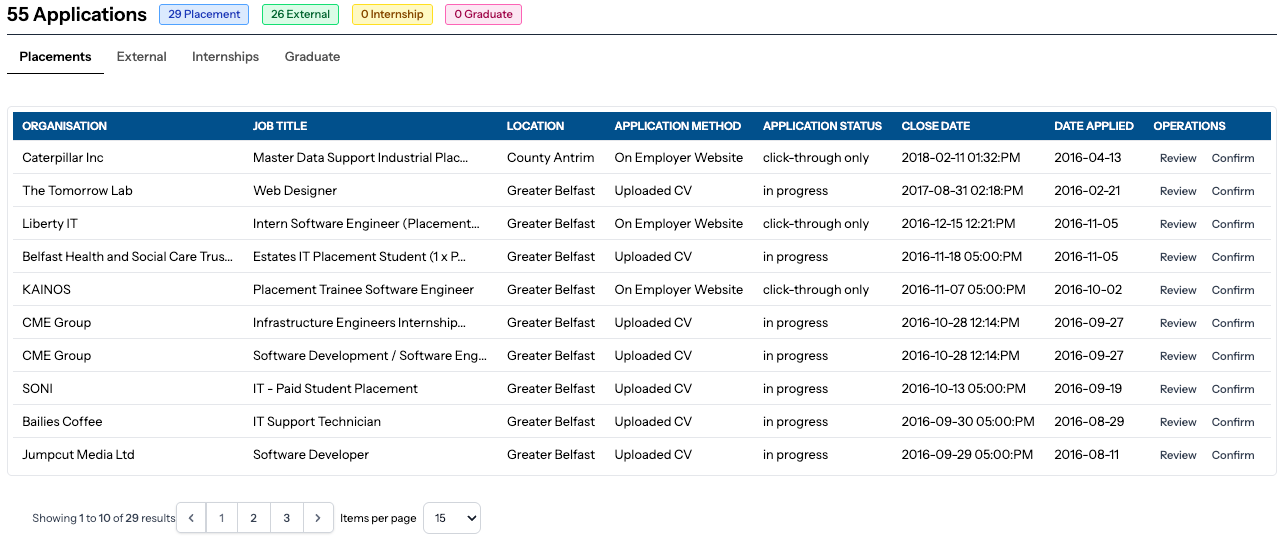Review the KAINOS application
The image size is (1285, 543).
1178,290
